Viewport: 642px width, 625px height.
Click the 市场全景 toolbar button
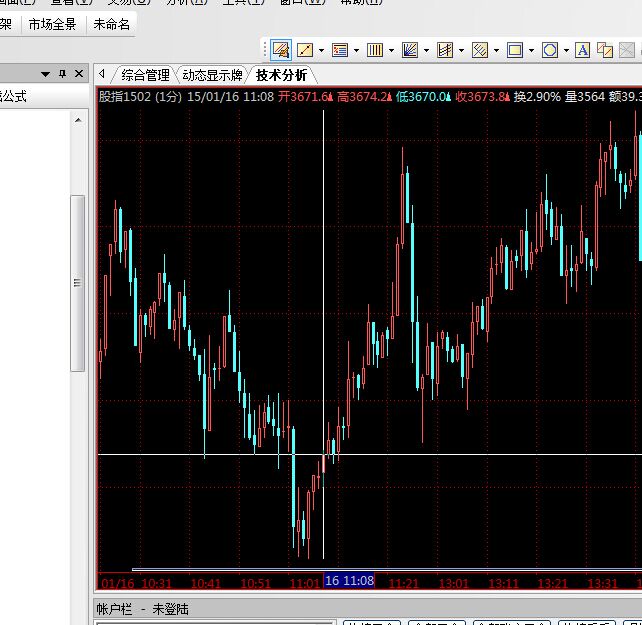[x=52, y=25]
